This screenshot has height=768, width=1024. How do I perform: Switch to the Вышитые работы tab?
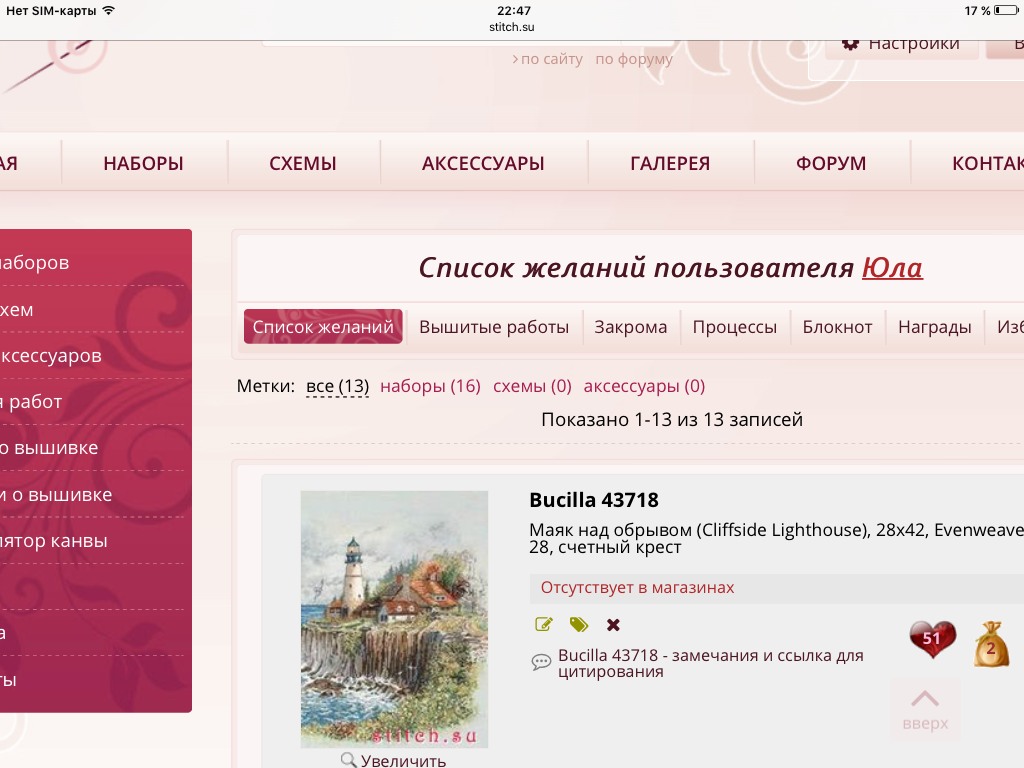494,327
